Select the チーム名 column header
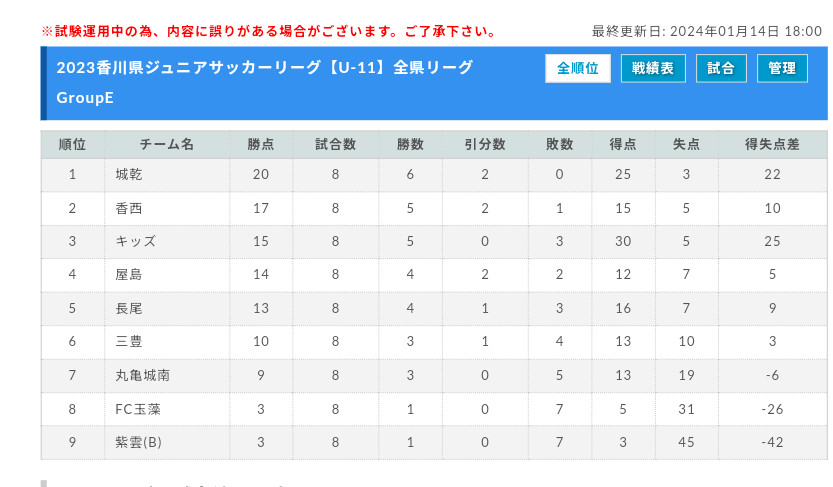Viewport: 833px width, 487px height. point(167,144)
